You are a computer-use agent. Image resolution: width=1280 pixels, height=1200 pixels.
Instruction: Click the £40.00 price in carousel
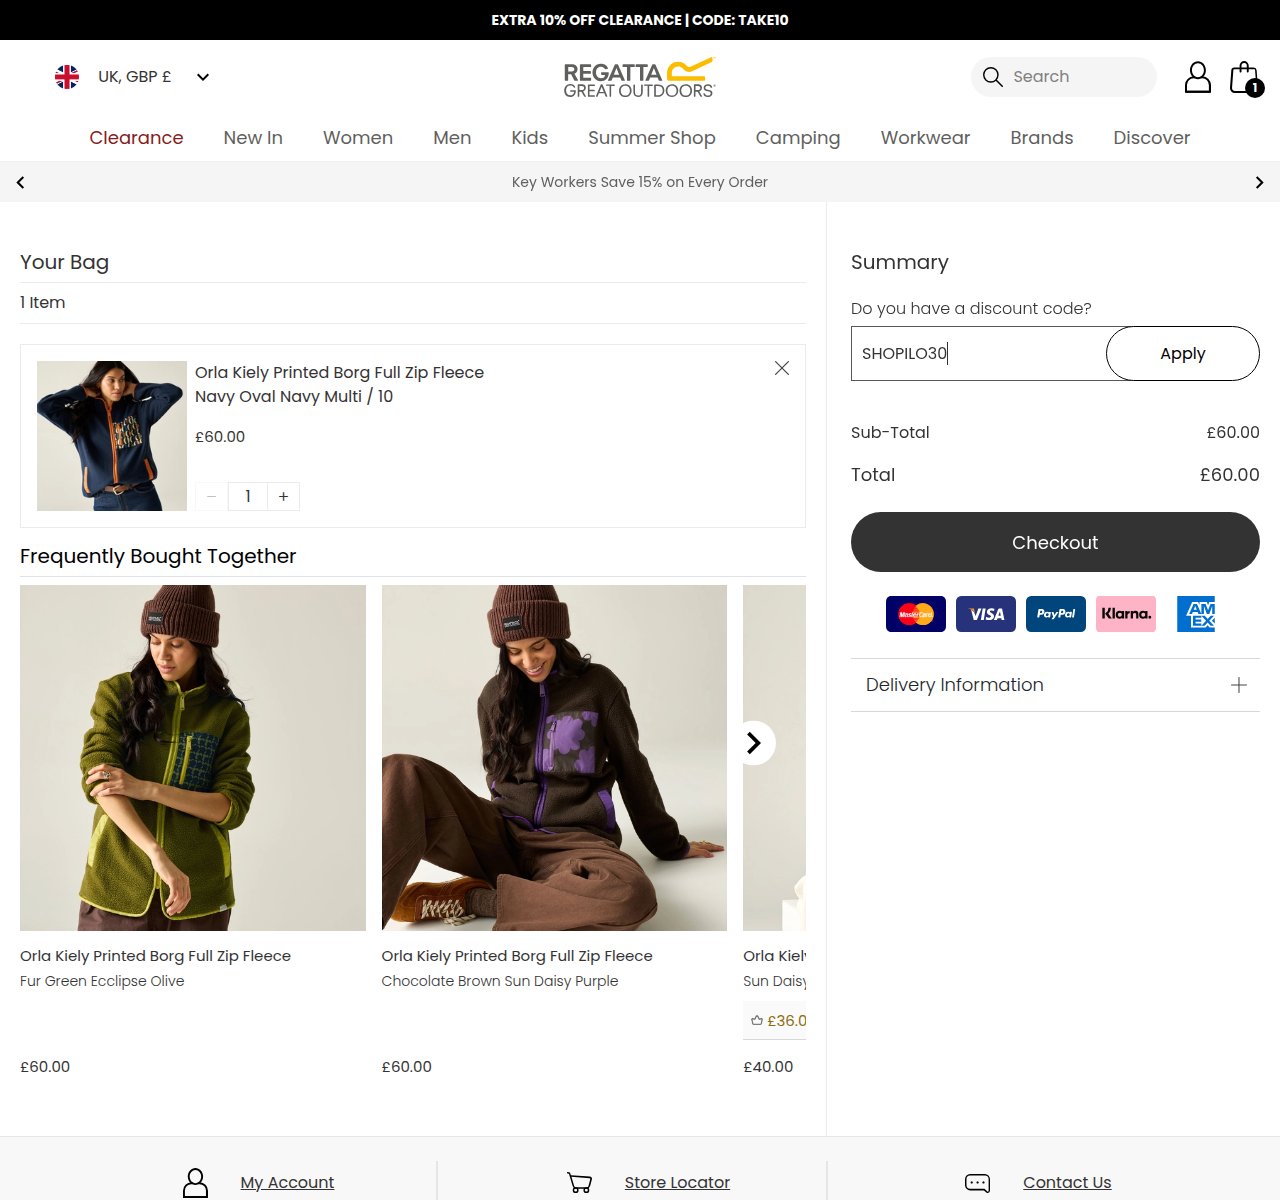(768, 1067)
